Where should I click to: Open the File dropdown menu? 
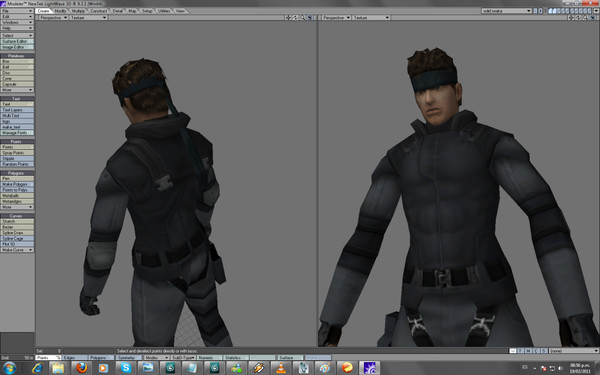click(17, 11)
